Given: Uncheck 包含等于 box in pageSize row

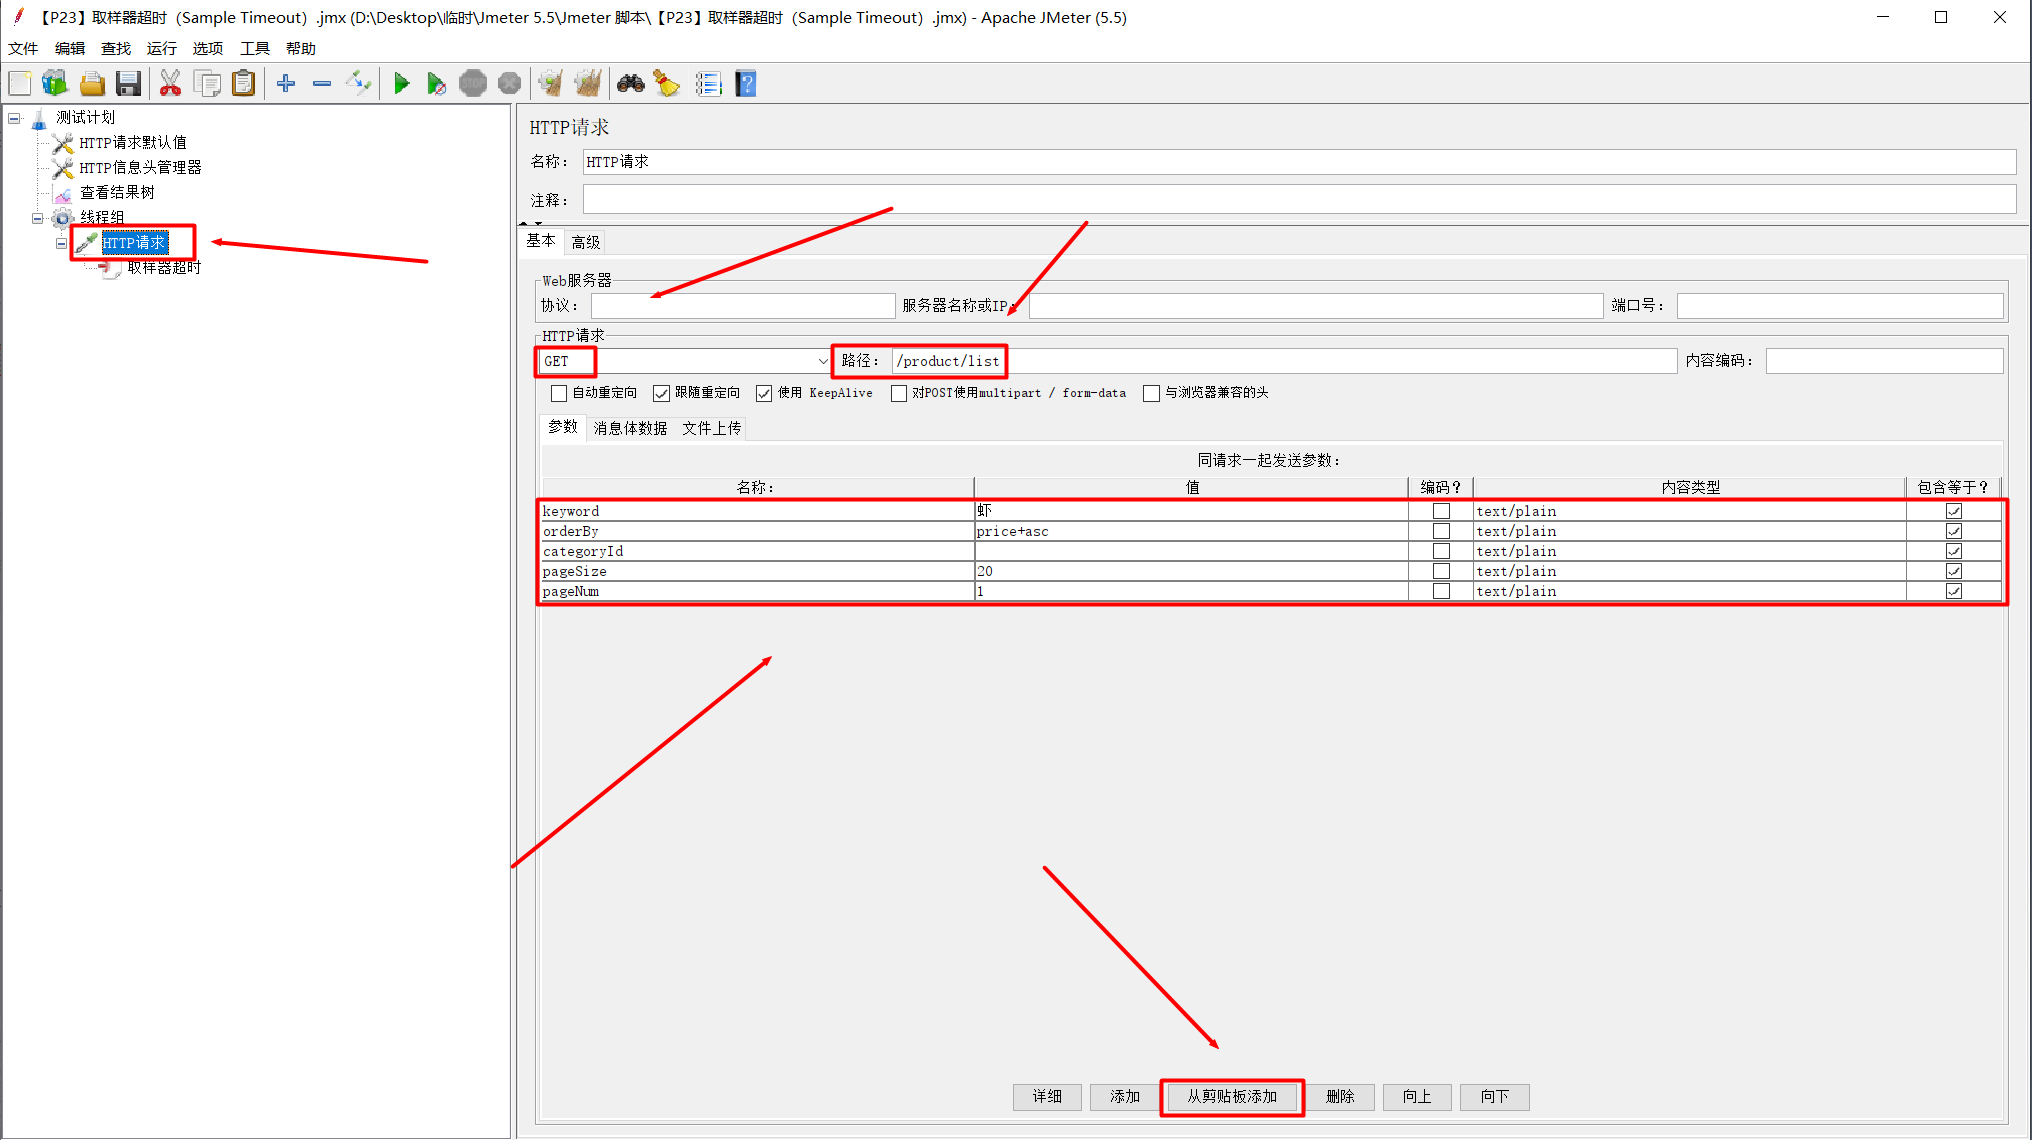Looking at the screenshot, I should [1954, 571].
